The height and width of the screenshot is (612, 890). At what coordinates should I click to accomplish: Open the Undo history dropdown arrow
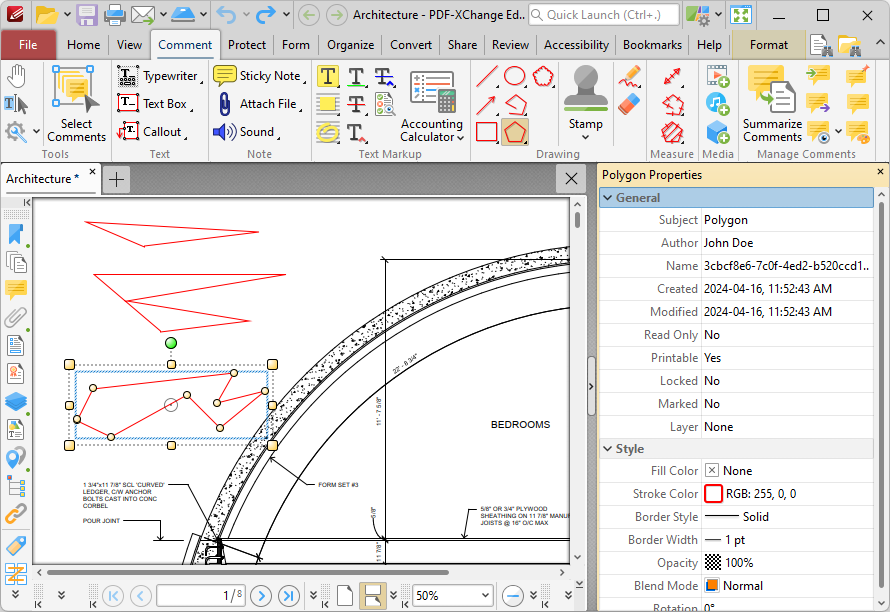click(x=246, y=15)
